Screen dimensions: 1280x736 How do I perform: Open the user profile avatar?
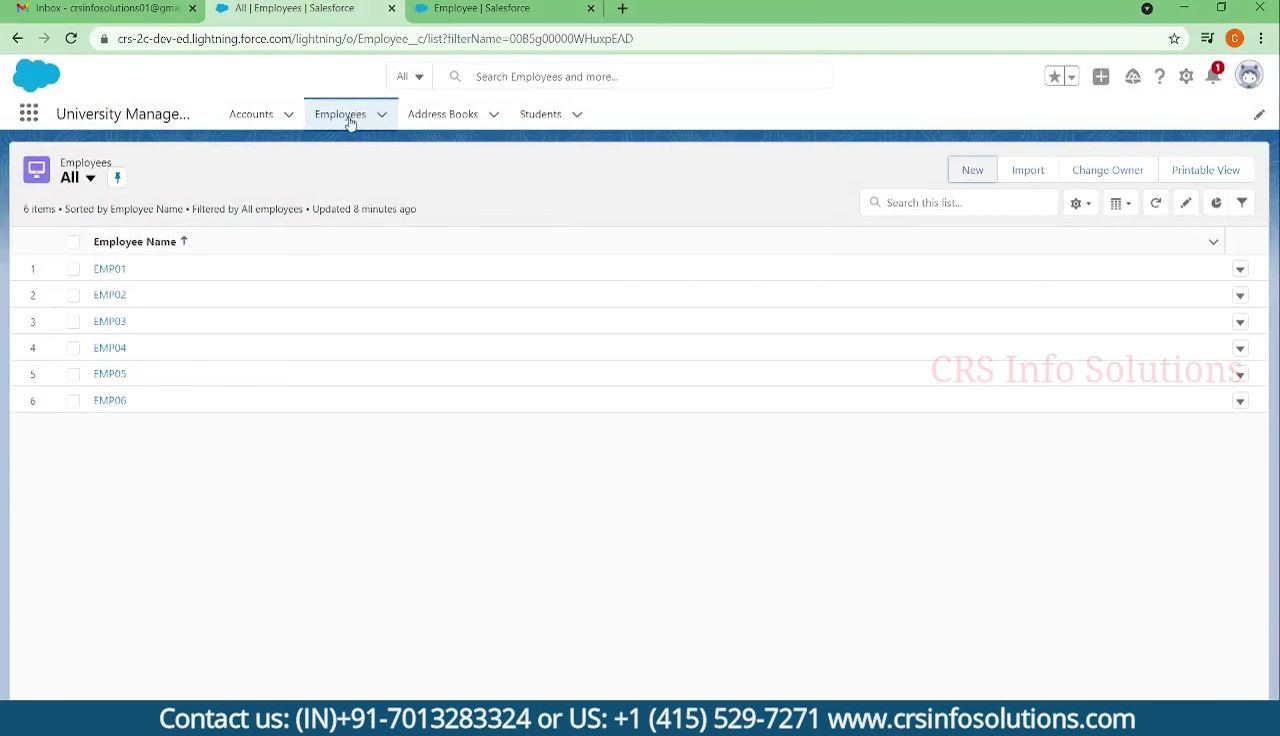pos(1249,76)
